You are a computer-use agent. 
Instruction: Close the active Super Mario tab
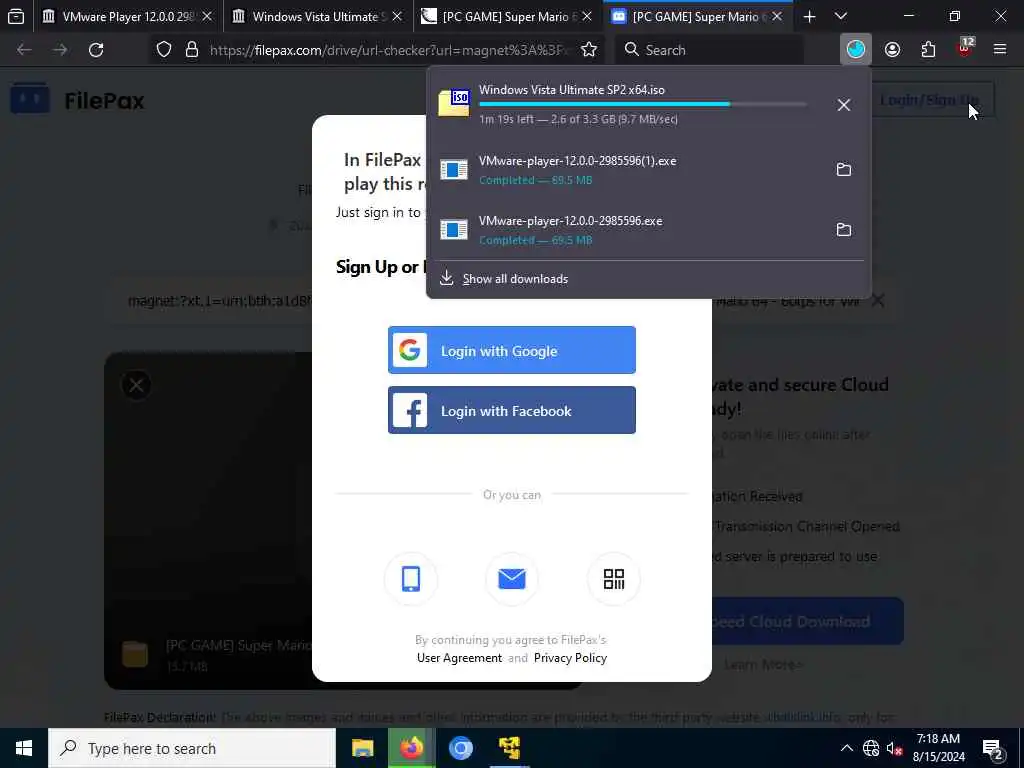tap(777, 16)
